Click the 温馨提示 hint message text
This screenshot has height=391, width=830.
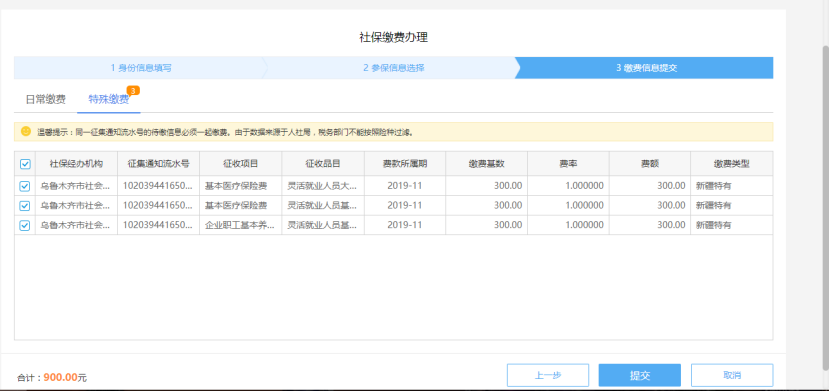pyautogui.click(x=225, y=132)
